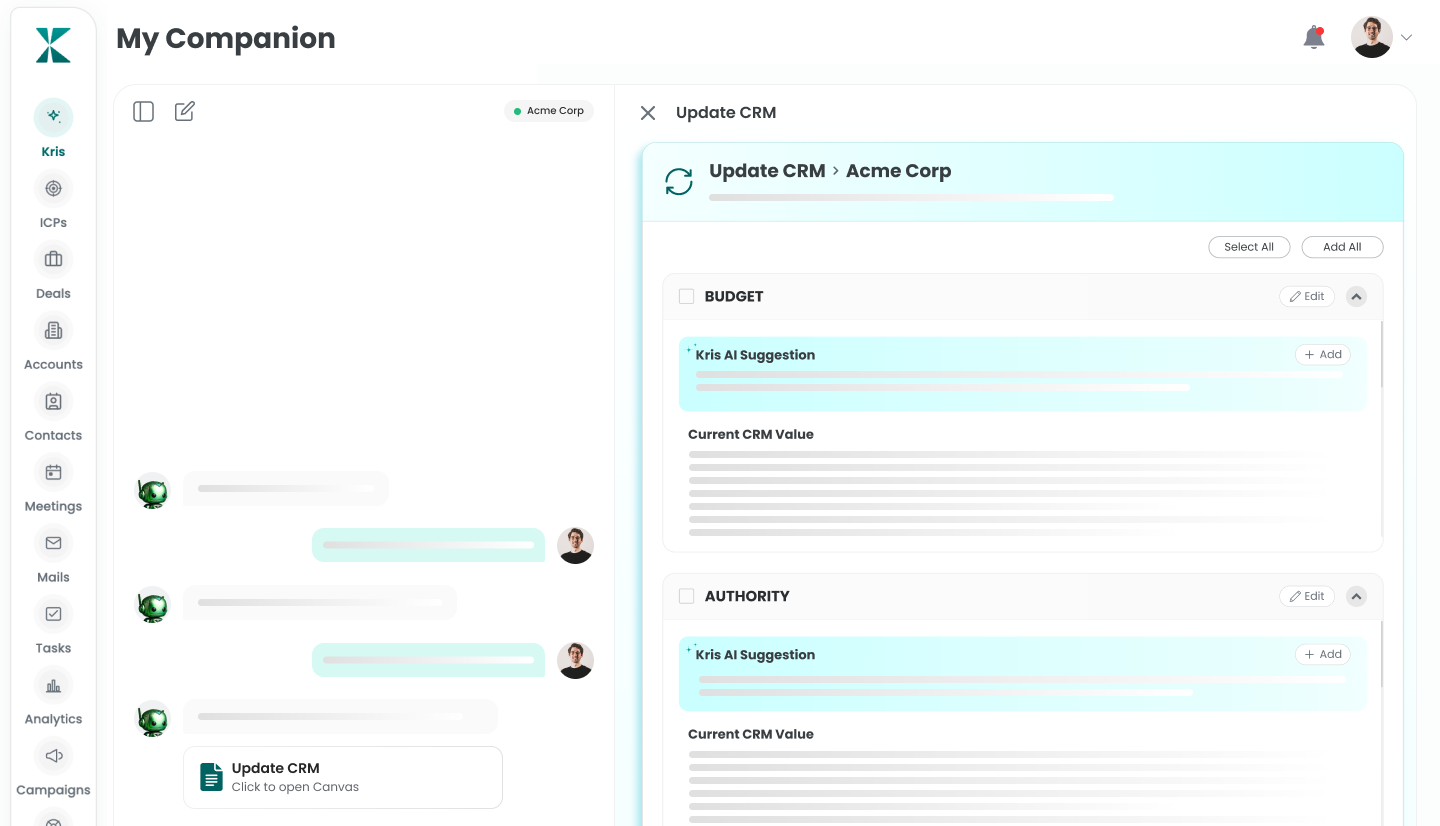1440x826 pixels.
Task: Click the AUTHORITY section heading
Action: (747, 596)
